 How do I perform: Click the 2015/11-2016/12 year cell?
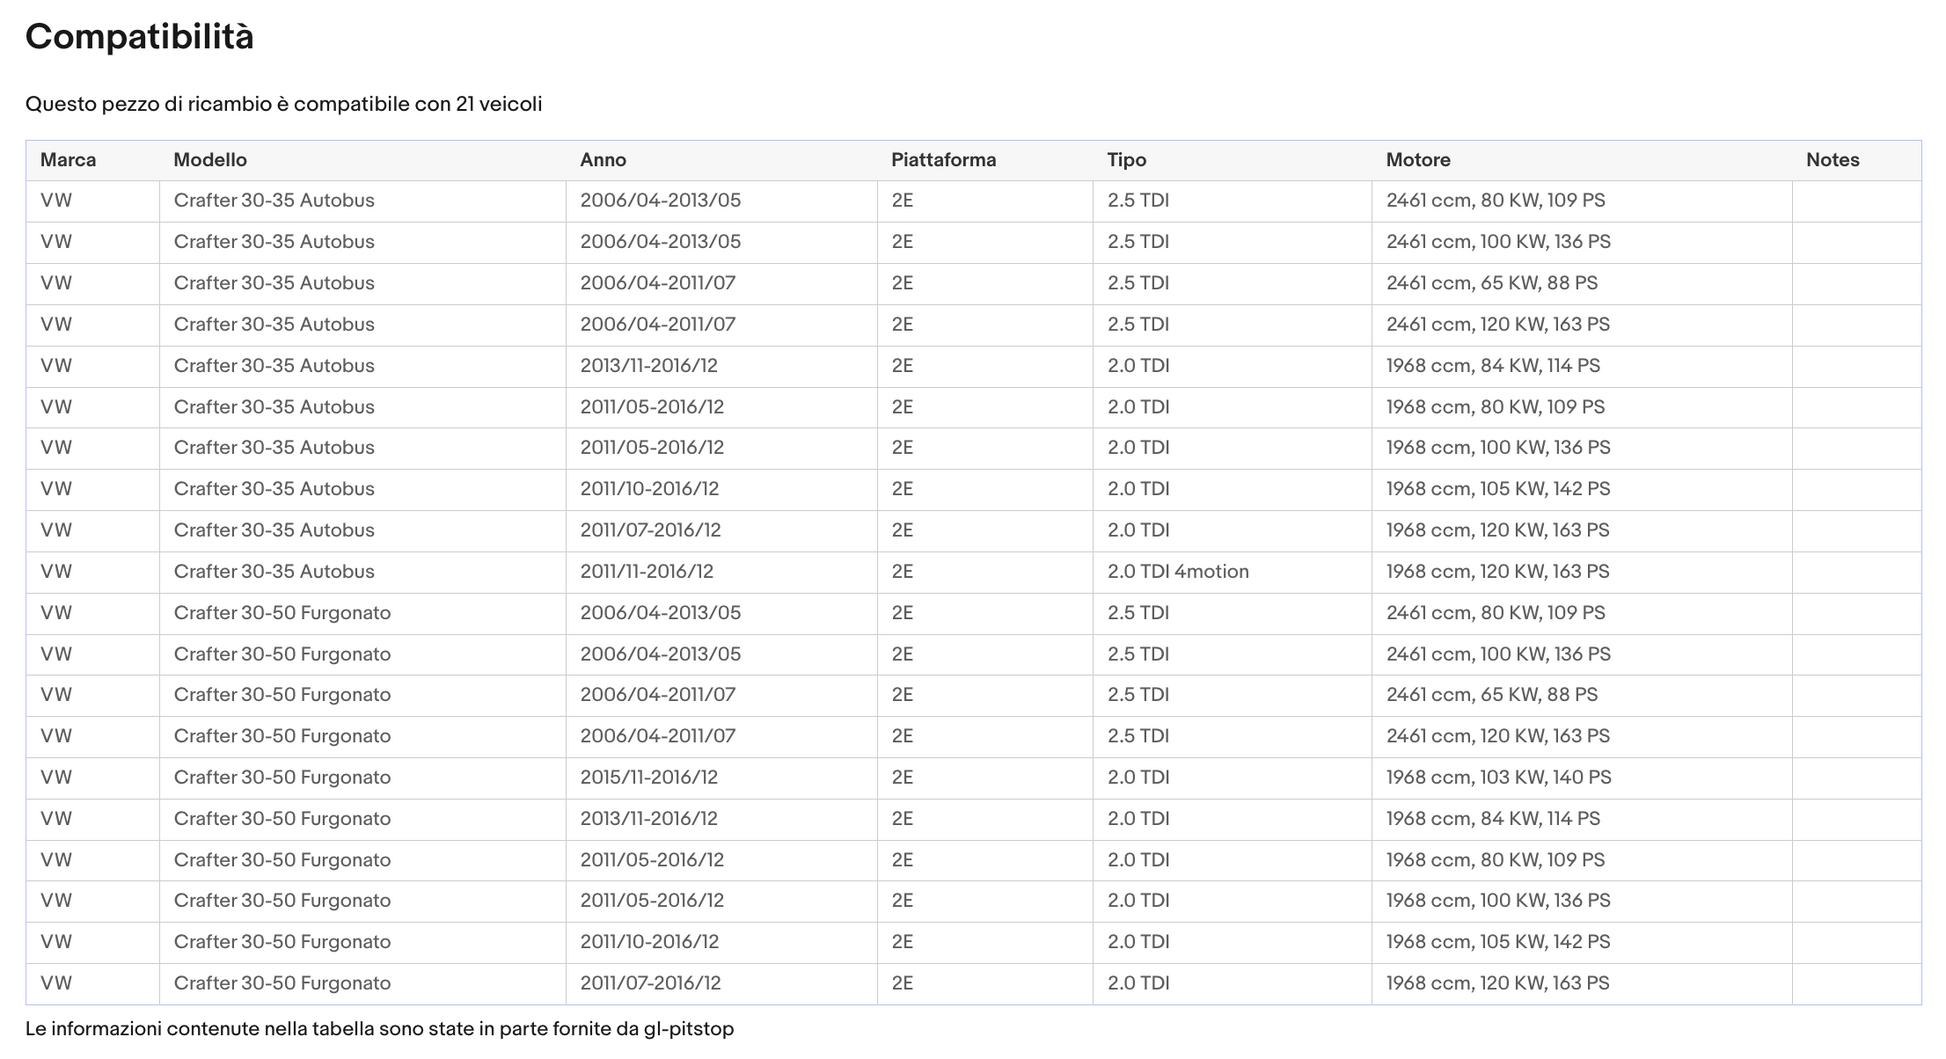649,778
